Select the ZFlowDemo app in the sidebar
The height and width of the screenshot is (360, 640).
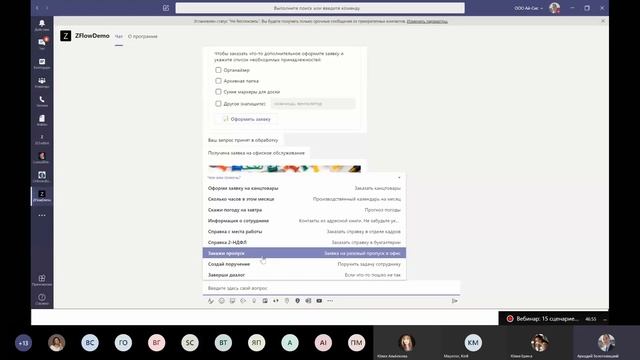(x=42, y=196)
